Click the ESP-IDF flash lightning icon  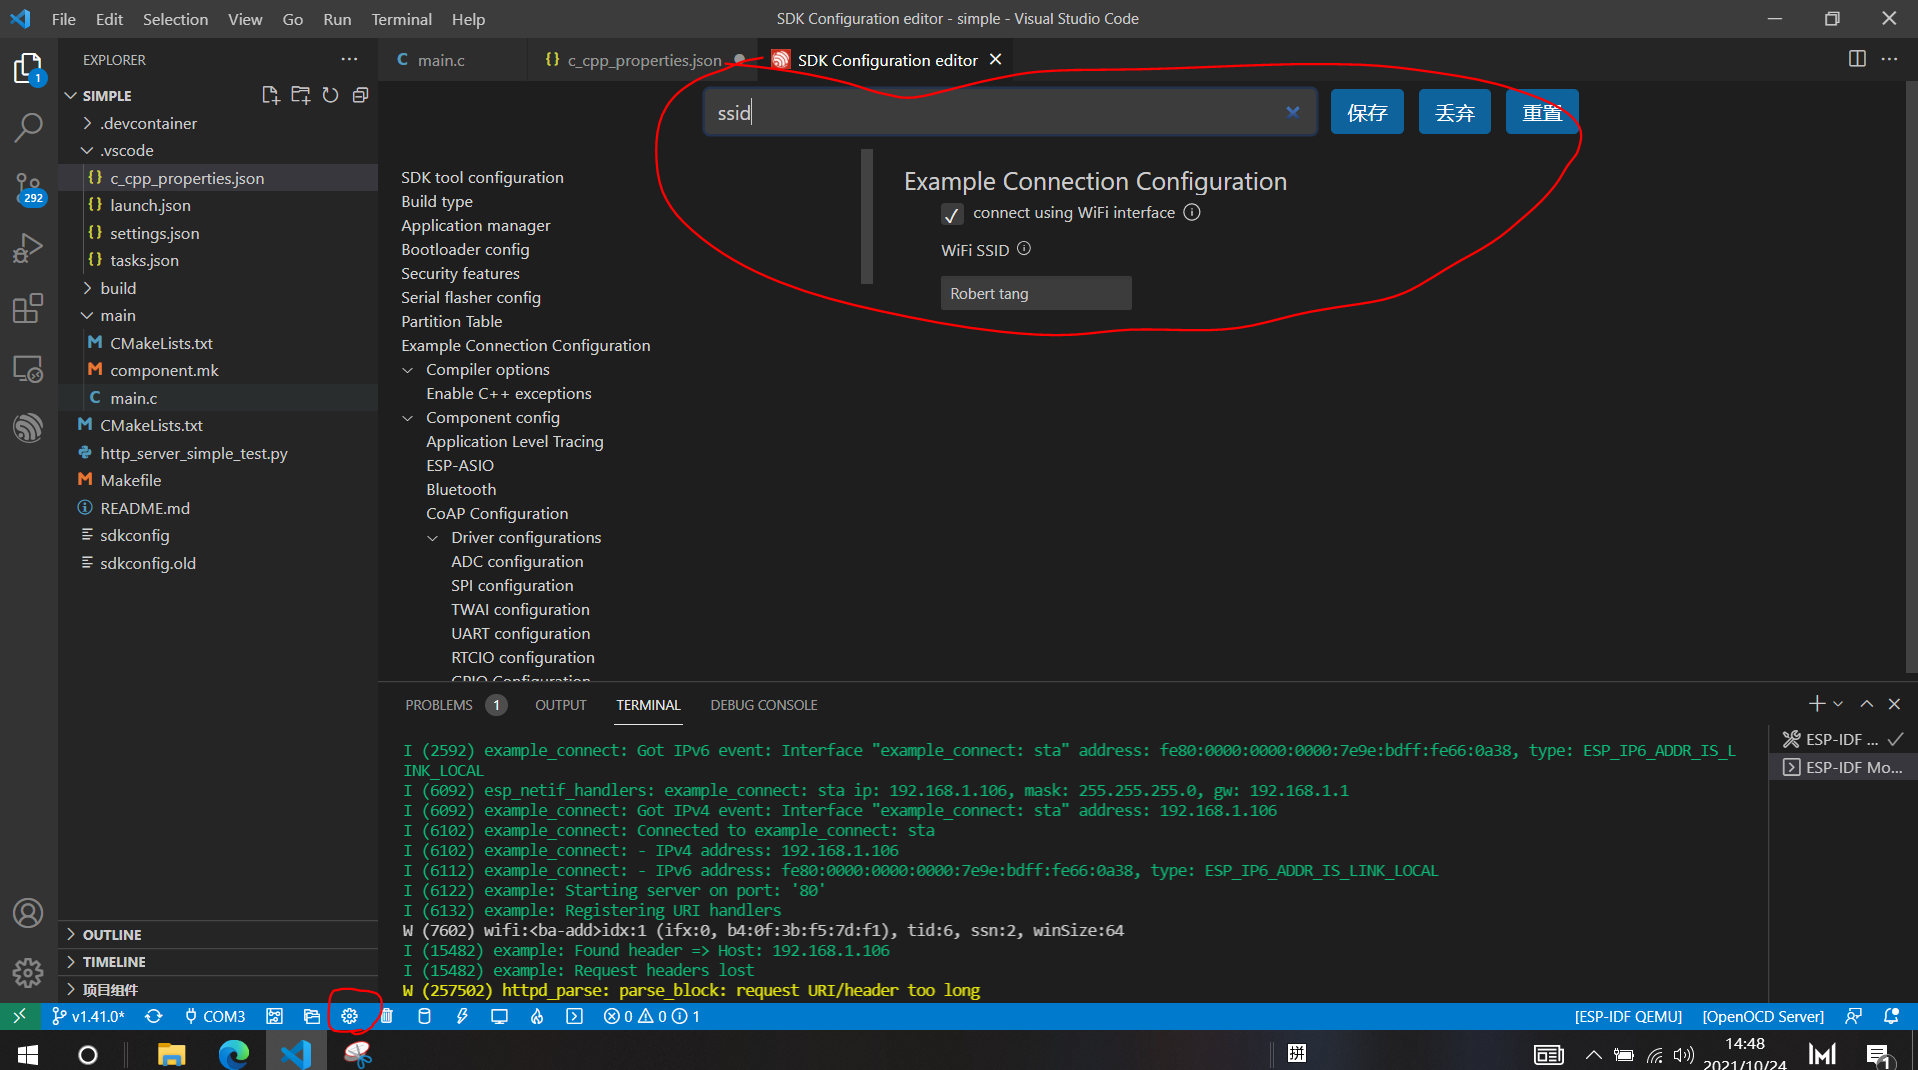(x=461, y=1016)
